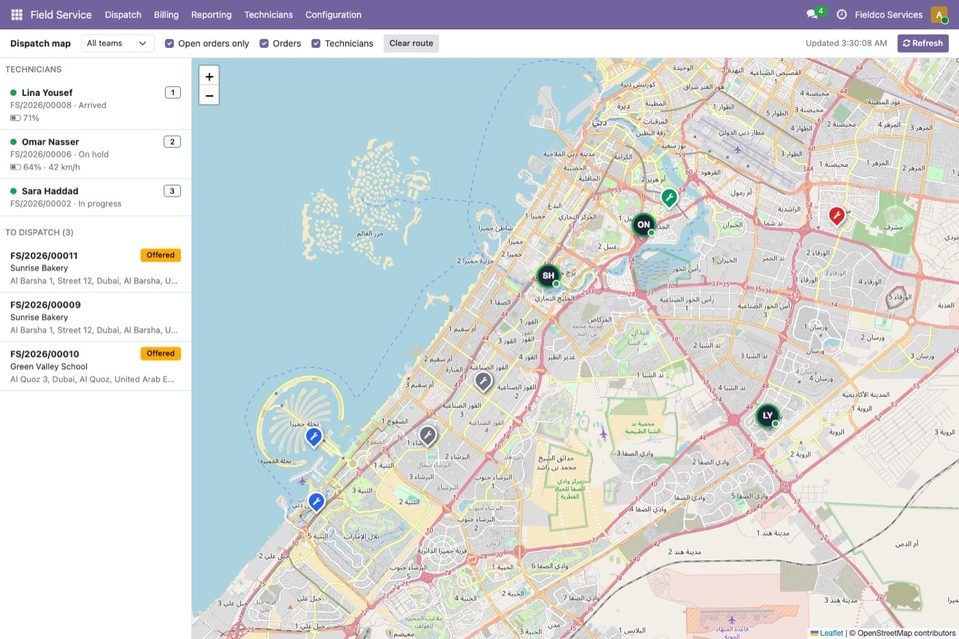Open the conversations chat icon
This screenshot has width=959, height=639.
pos(812,15)
